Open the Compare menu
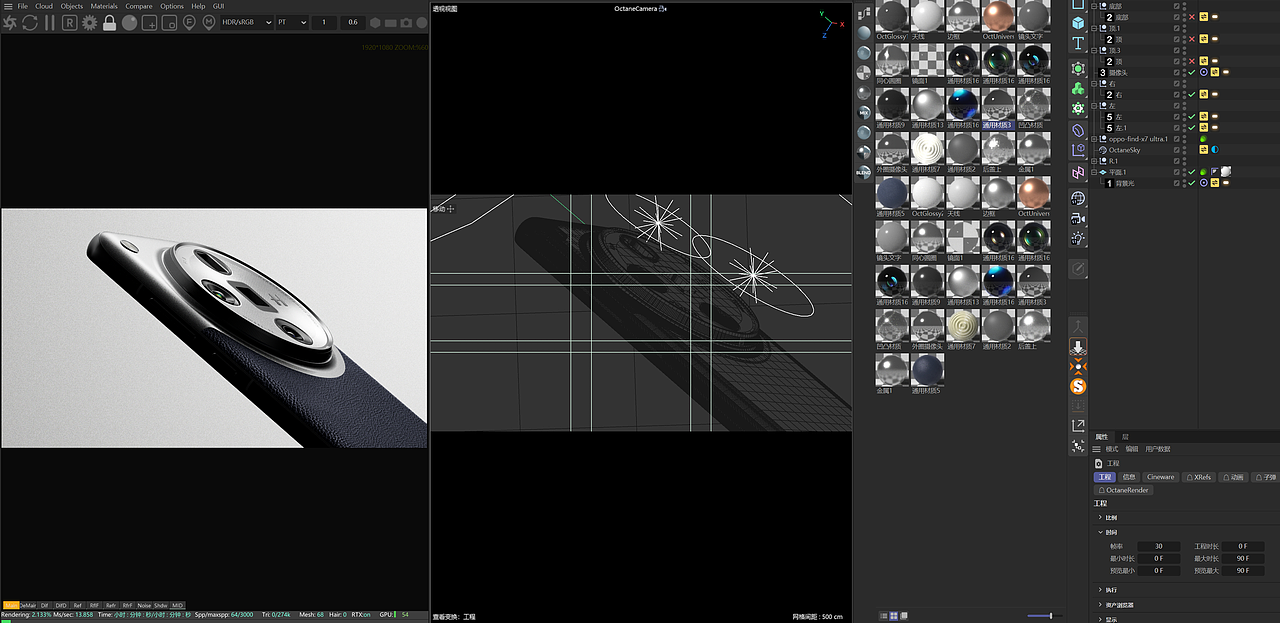 coord(139,6)
